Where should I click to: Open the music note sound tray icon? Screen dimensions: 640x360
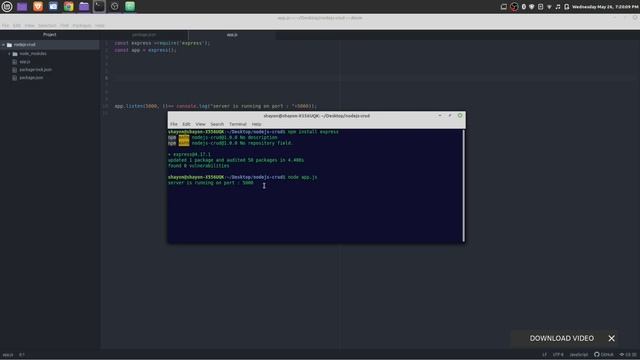(x=558, y=7)
